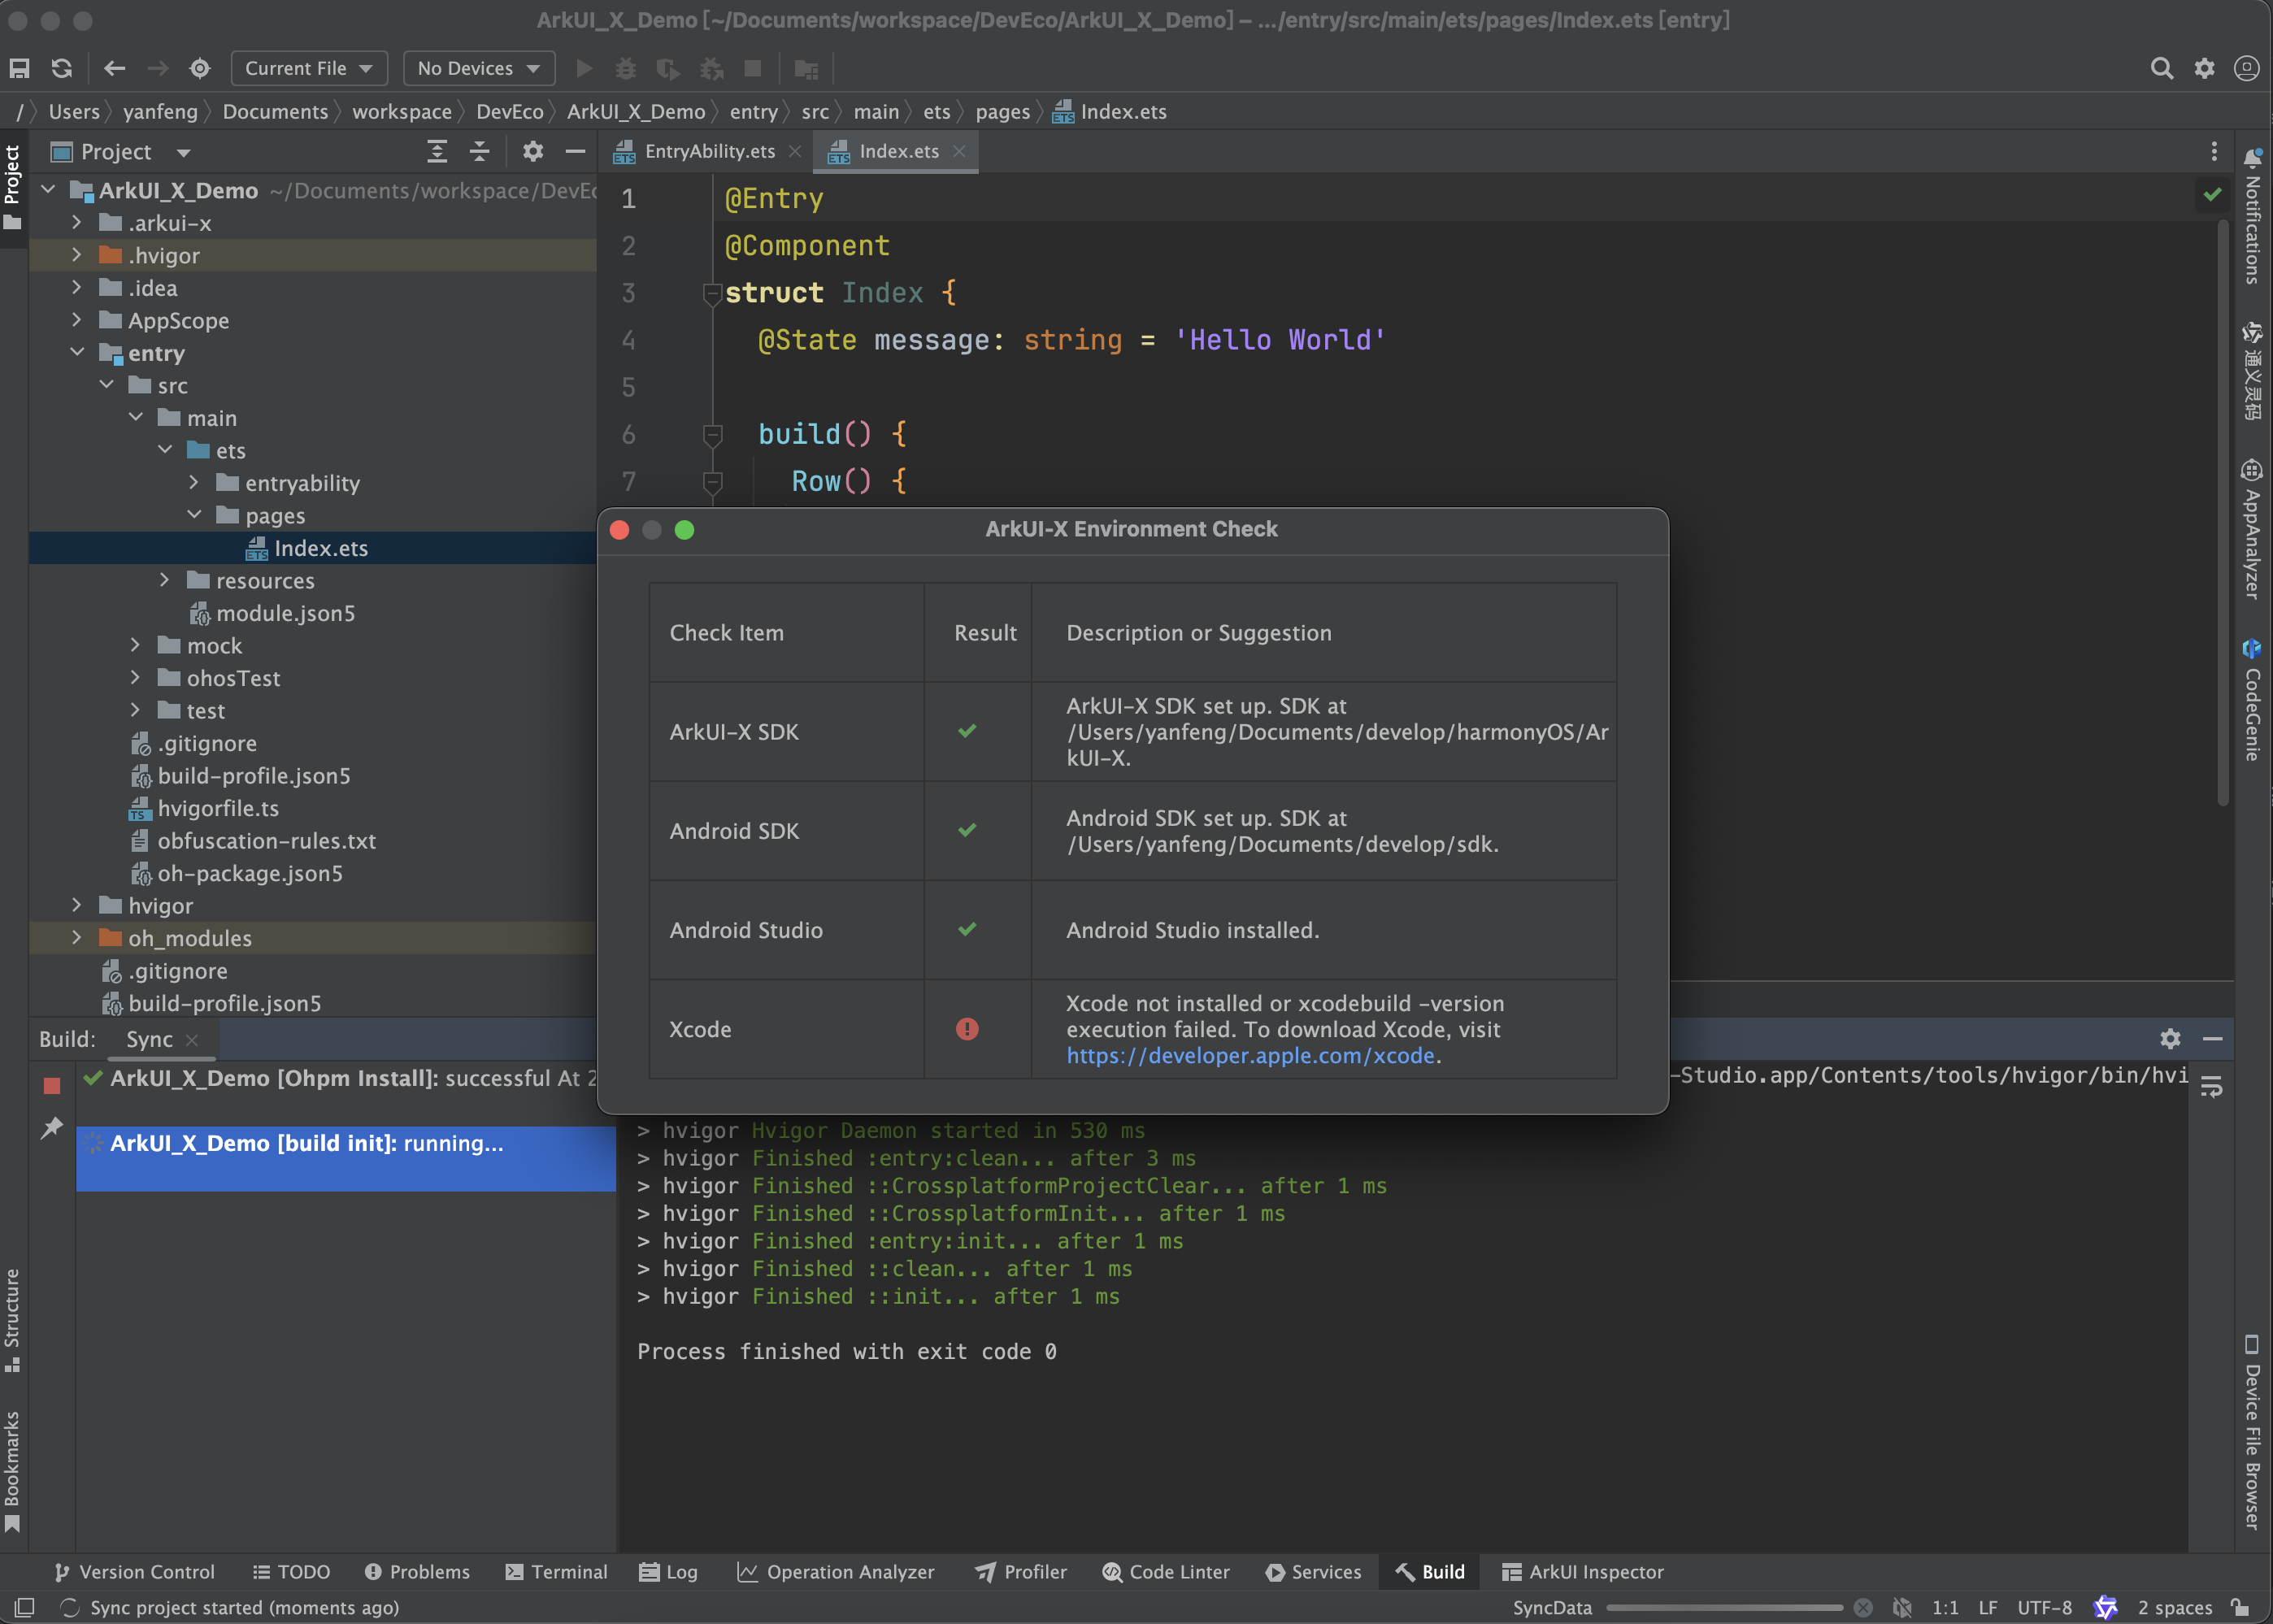This screenshot has height=1624, width=2273.
Task: Click the red stop build icon
Action: [52, 1086]
